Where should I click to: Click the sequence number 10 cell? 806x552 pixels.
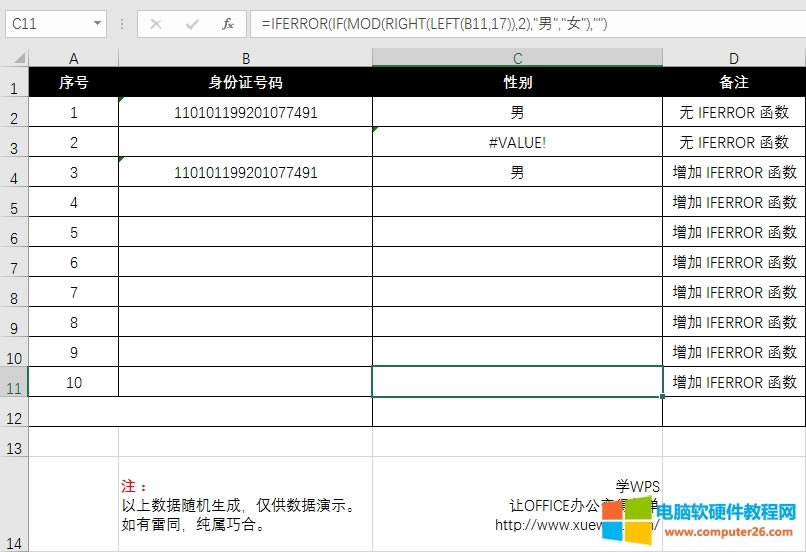click(74, 382)
